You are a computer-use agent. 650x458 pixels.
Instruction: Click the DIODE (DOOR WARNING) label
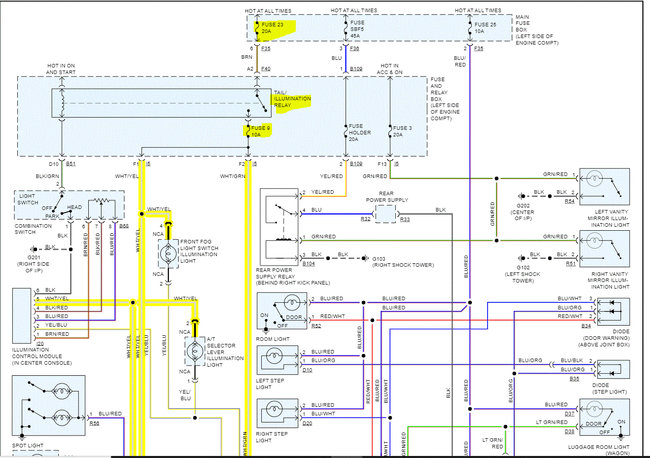point(605,338)
